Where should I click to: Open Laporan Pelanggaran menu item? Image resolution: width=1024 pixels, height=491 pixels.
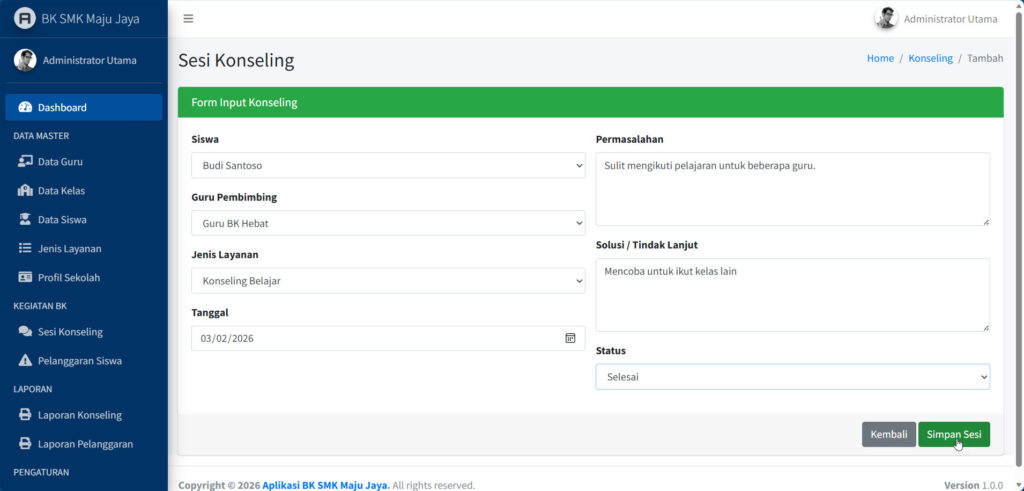[x=85, y=443]
